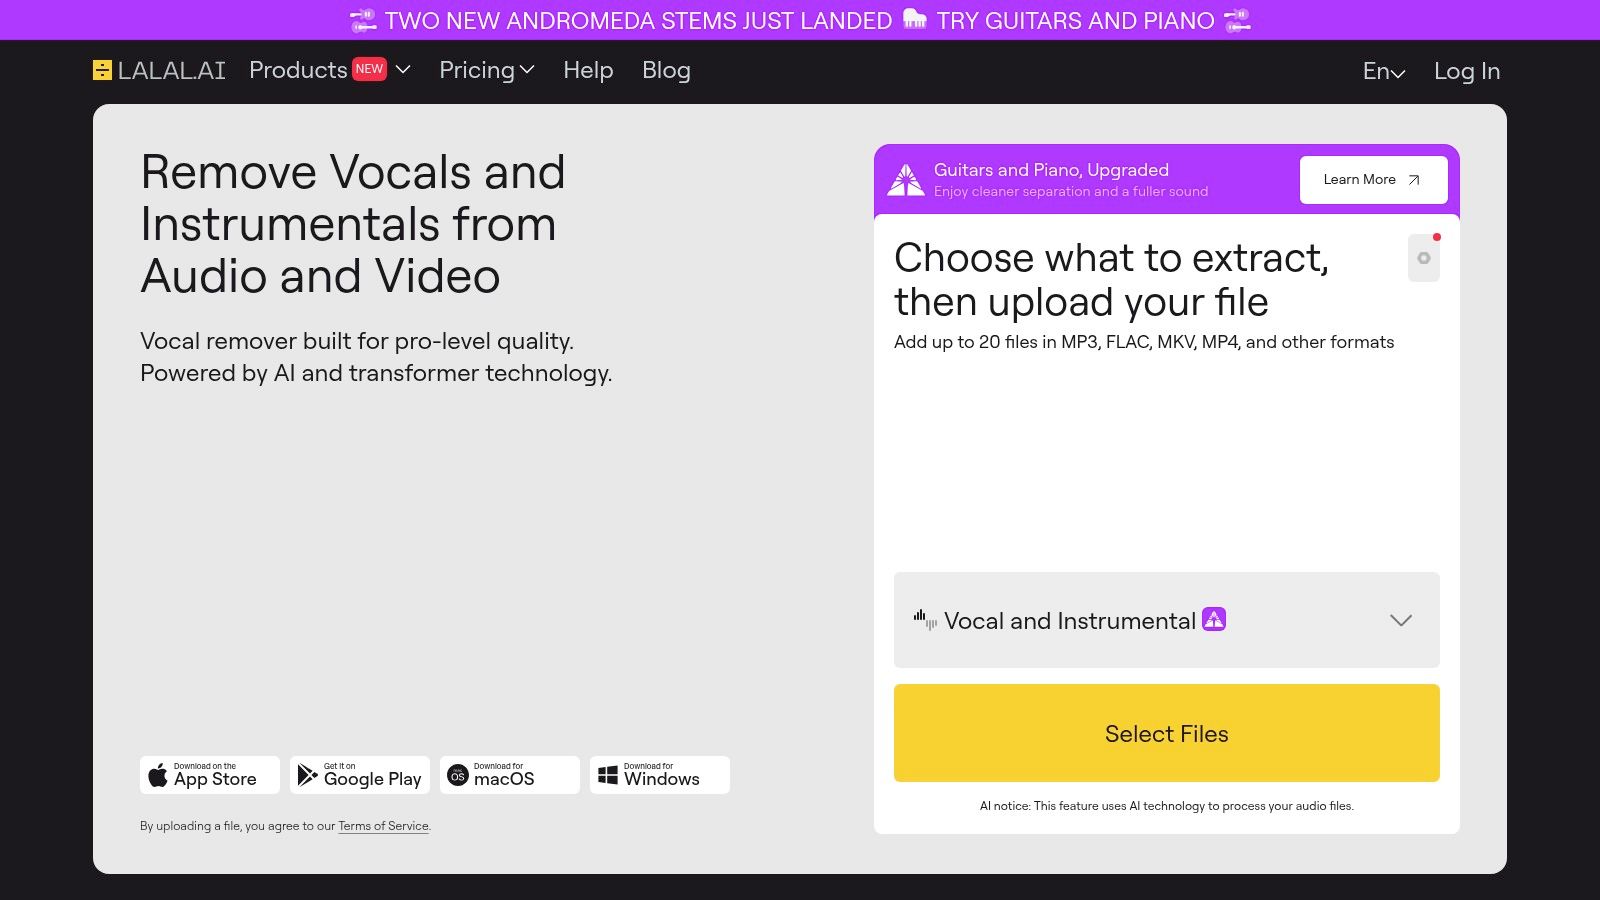Click the 'Choose what to extract' heading
The image size is (1600, 900).
(x=1111, y=280)
